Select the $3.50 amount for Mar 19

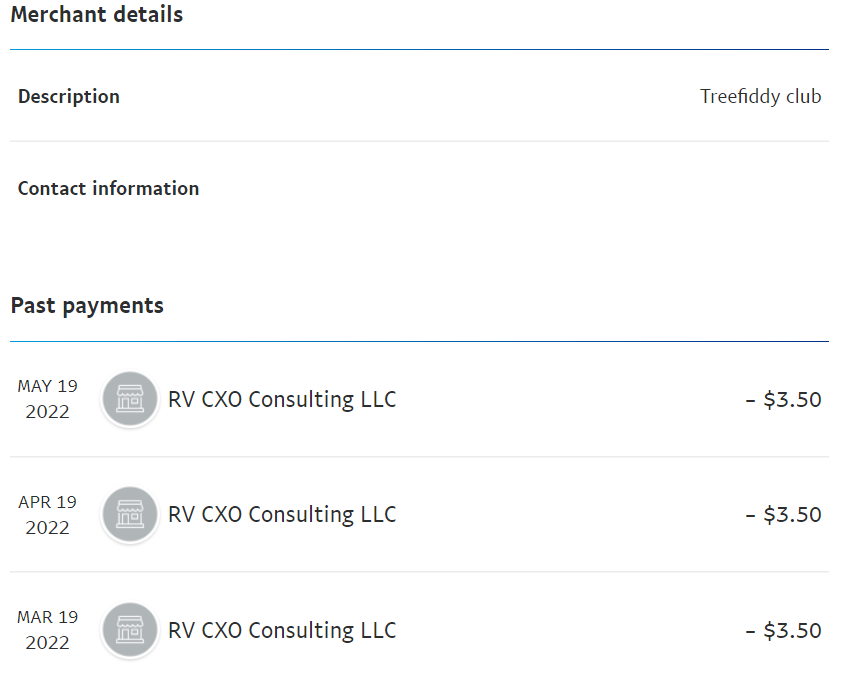tap(784, 631)
